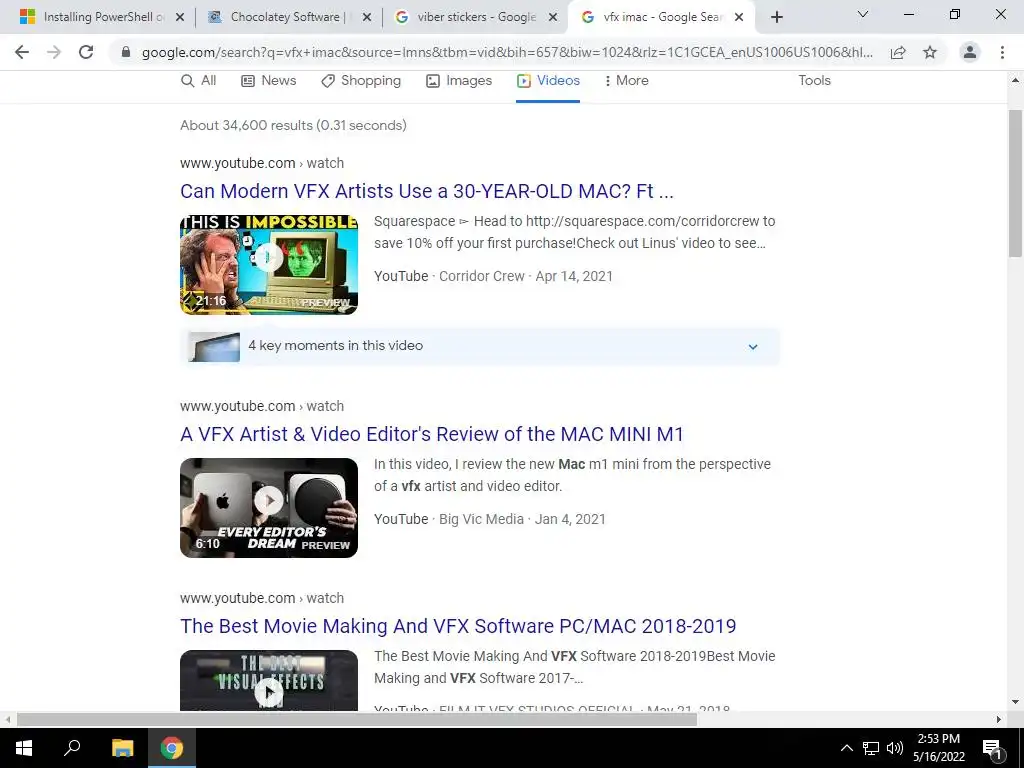Viewport: 1024px width, 768px height.
Task: Click the horizontal scrollbar thumb
Action: [x=357, y=720]
